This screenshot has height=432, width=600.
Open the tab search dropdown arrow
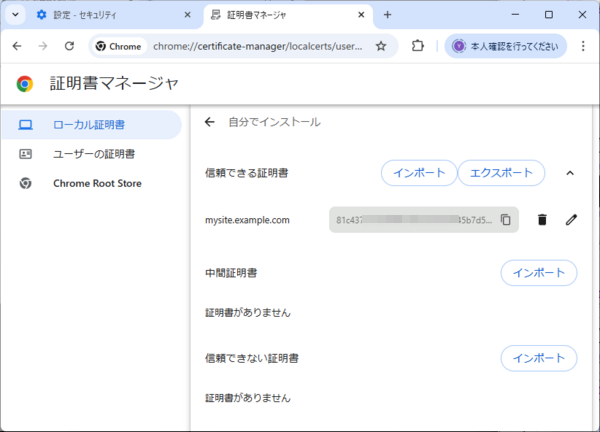(15, 15)
